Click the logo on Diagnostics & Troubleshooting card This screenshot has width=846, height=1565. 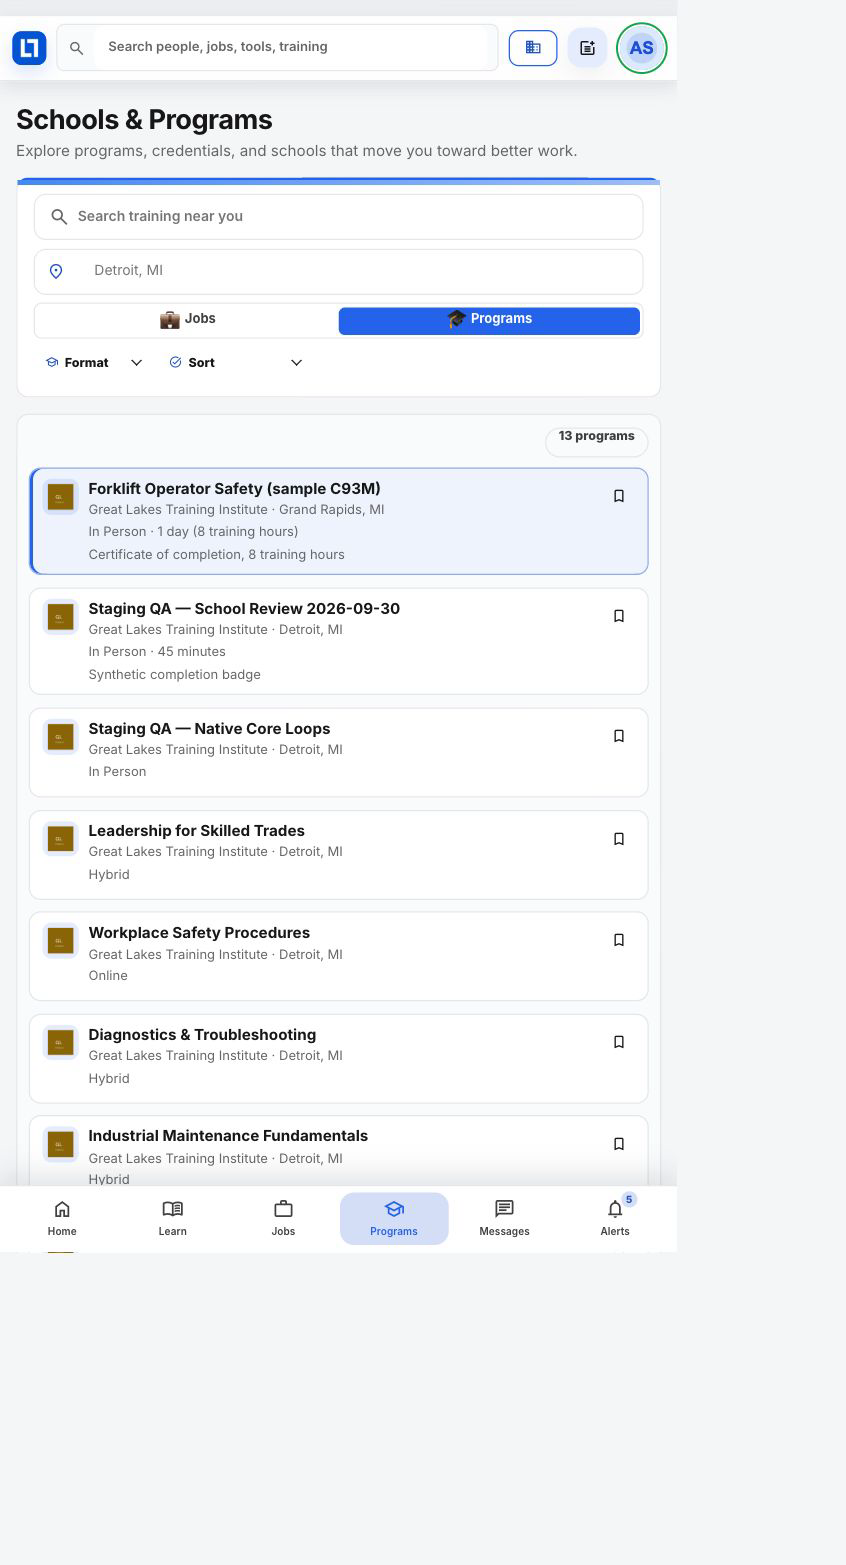[x=60, y=1042]
